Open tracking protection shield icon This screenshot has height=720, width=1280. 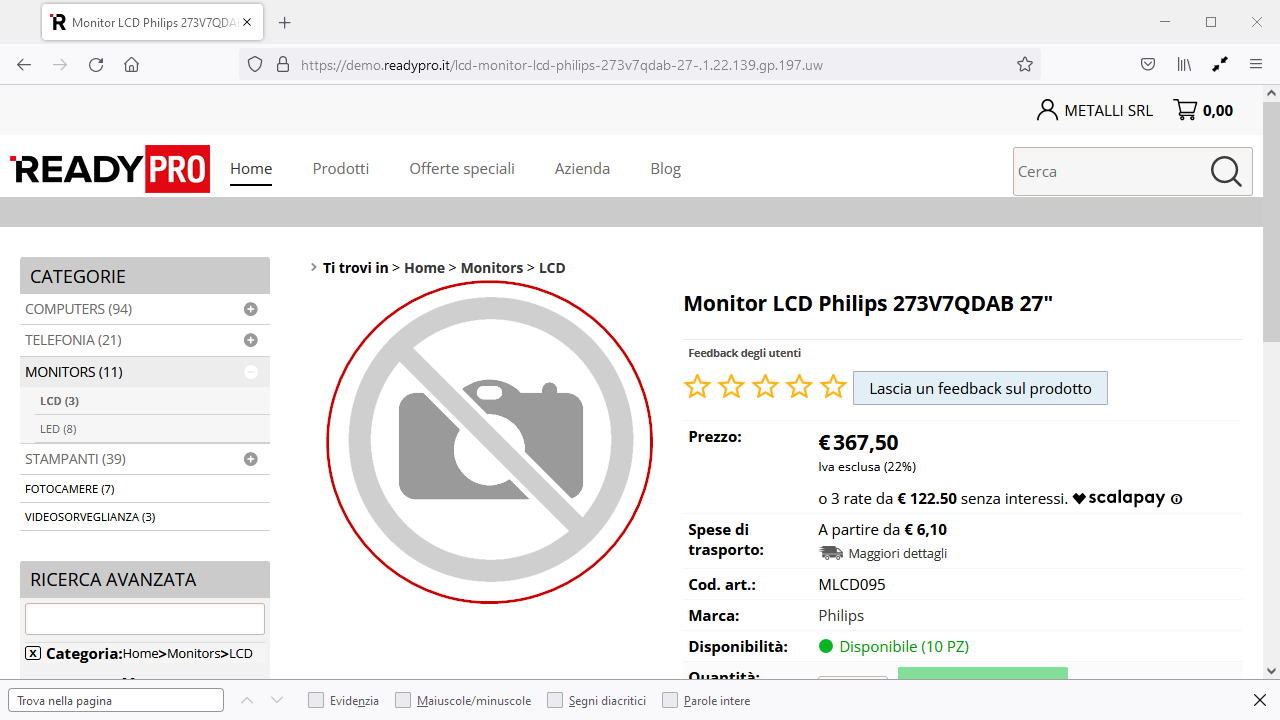255,64
